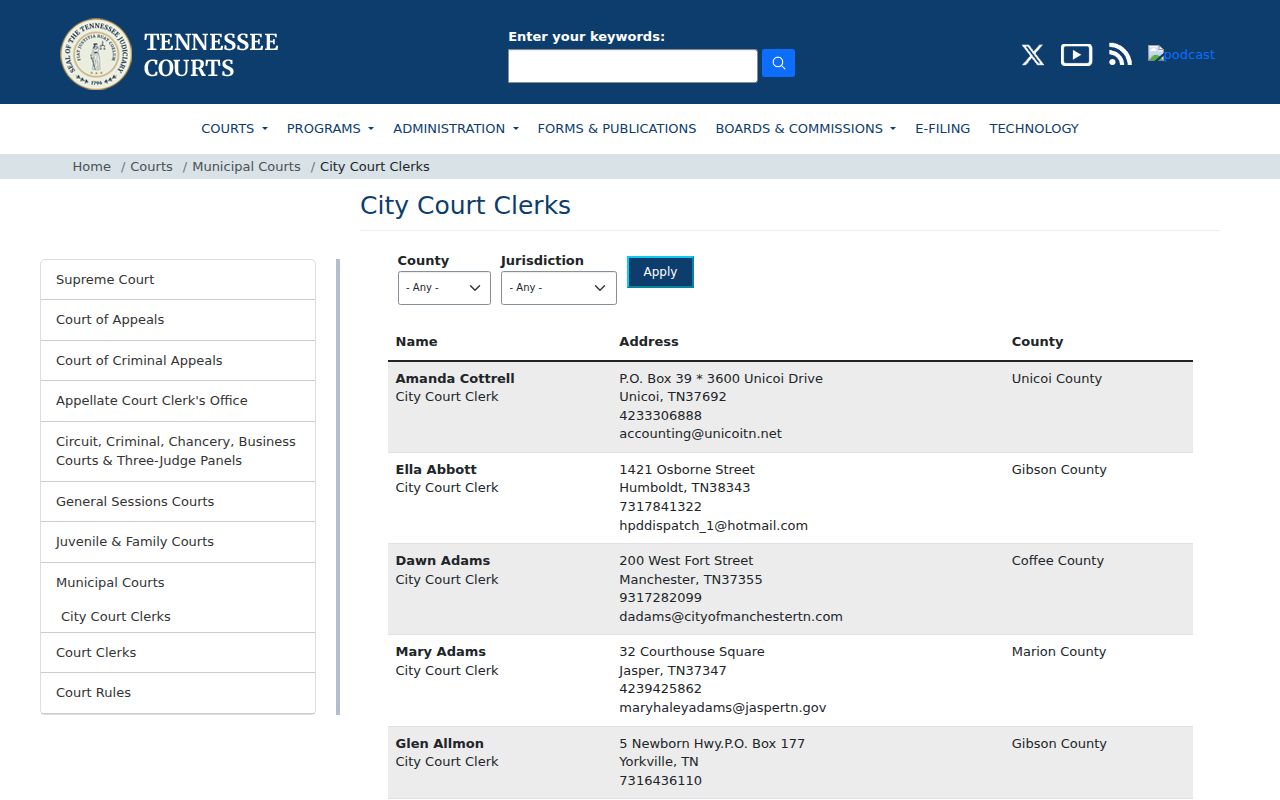Open City Court Clerks sidebar sublink
1280x800 pixels.
[116, 617]
